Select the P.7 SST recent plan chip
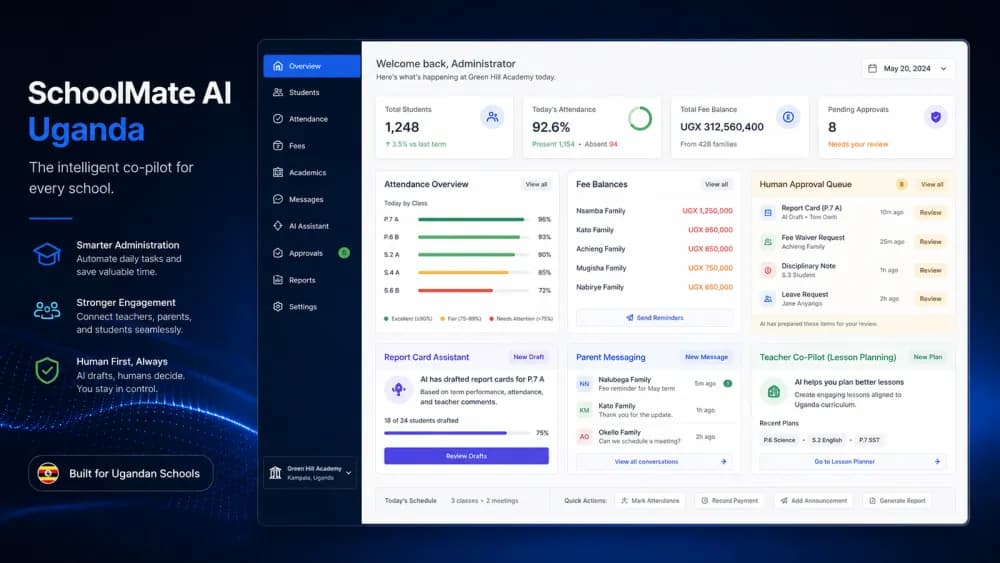The height and width of the screenshot is (563, 1000). (x=869, y=440)
